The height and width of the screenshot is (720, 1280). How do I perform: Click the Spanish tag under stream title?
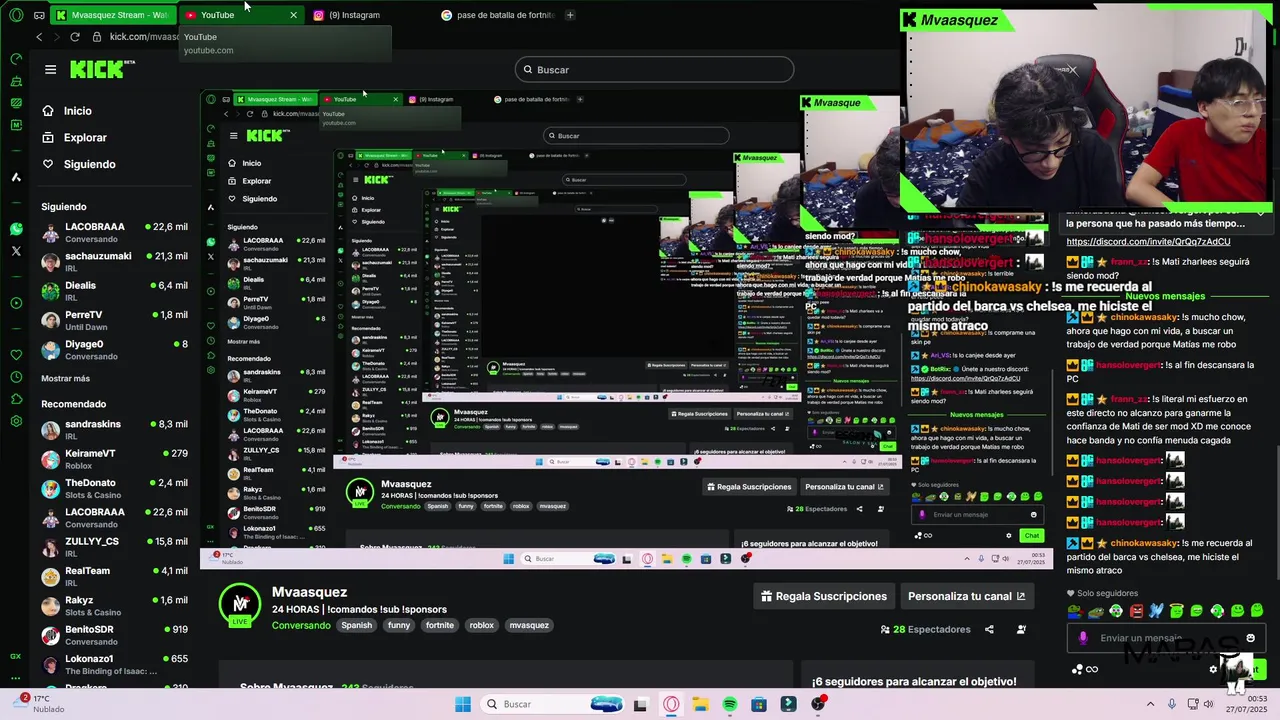[356, 625]
